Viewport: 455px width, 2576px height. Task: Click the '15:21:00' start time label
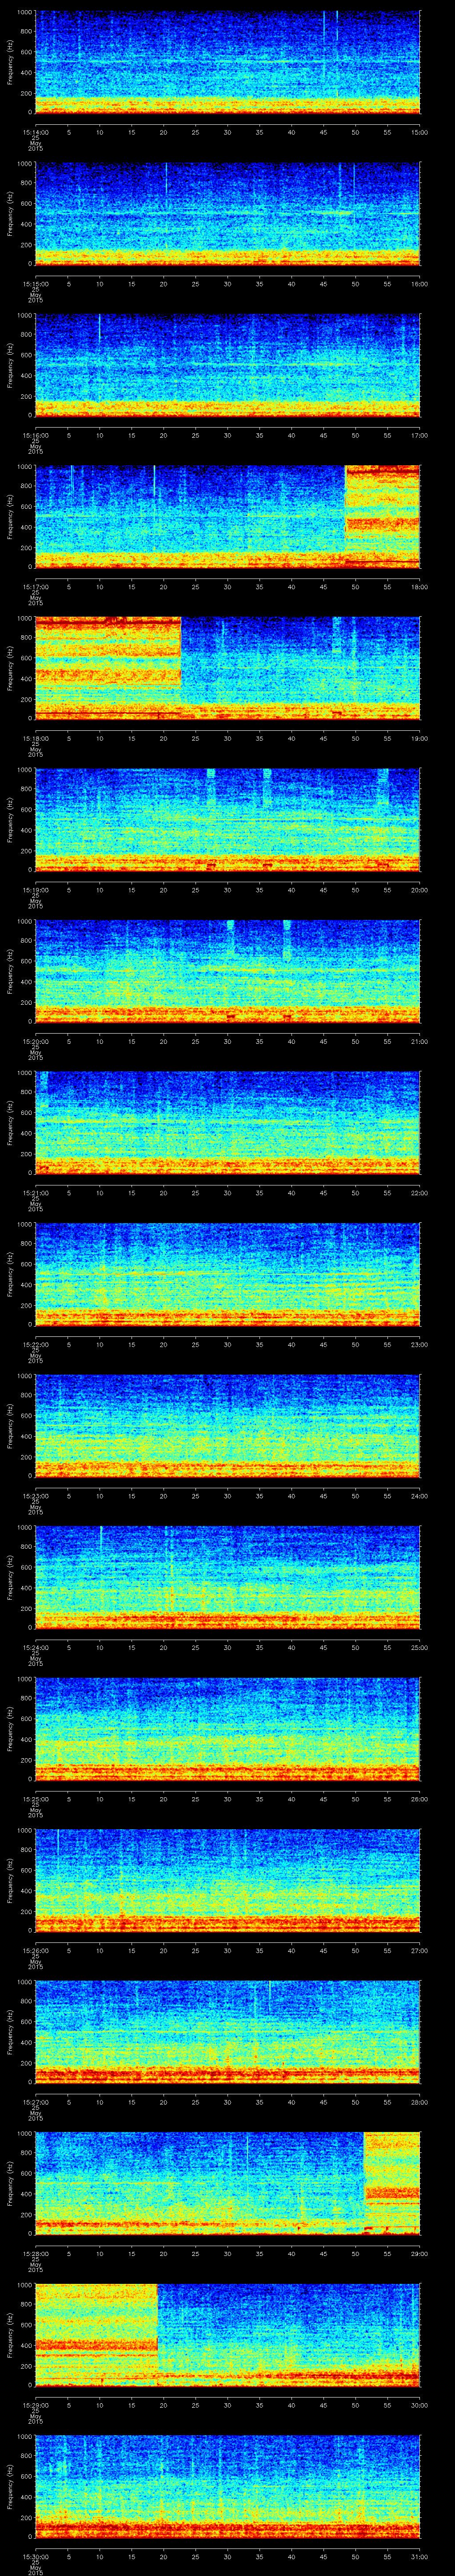pos(35,1194)
